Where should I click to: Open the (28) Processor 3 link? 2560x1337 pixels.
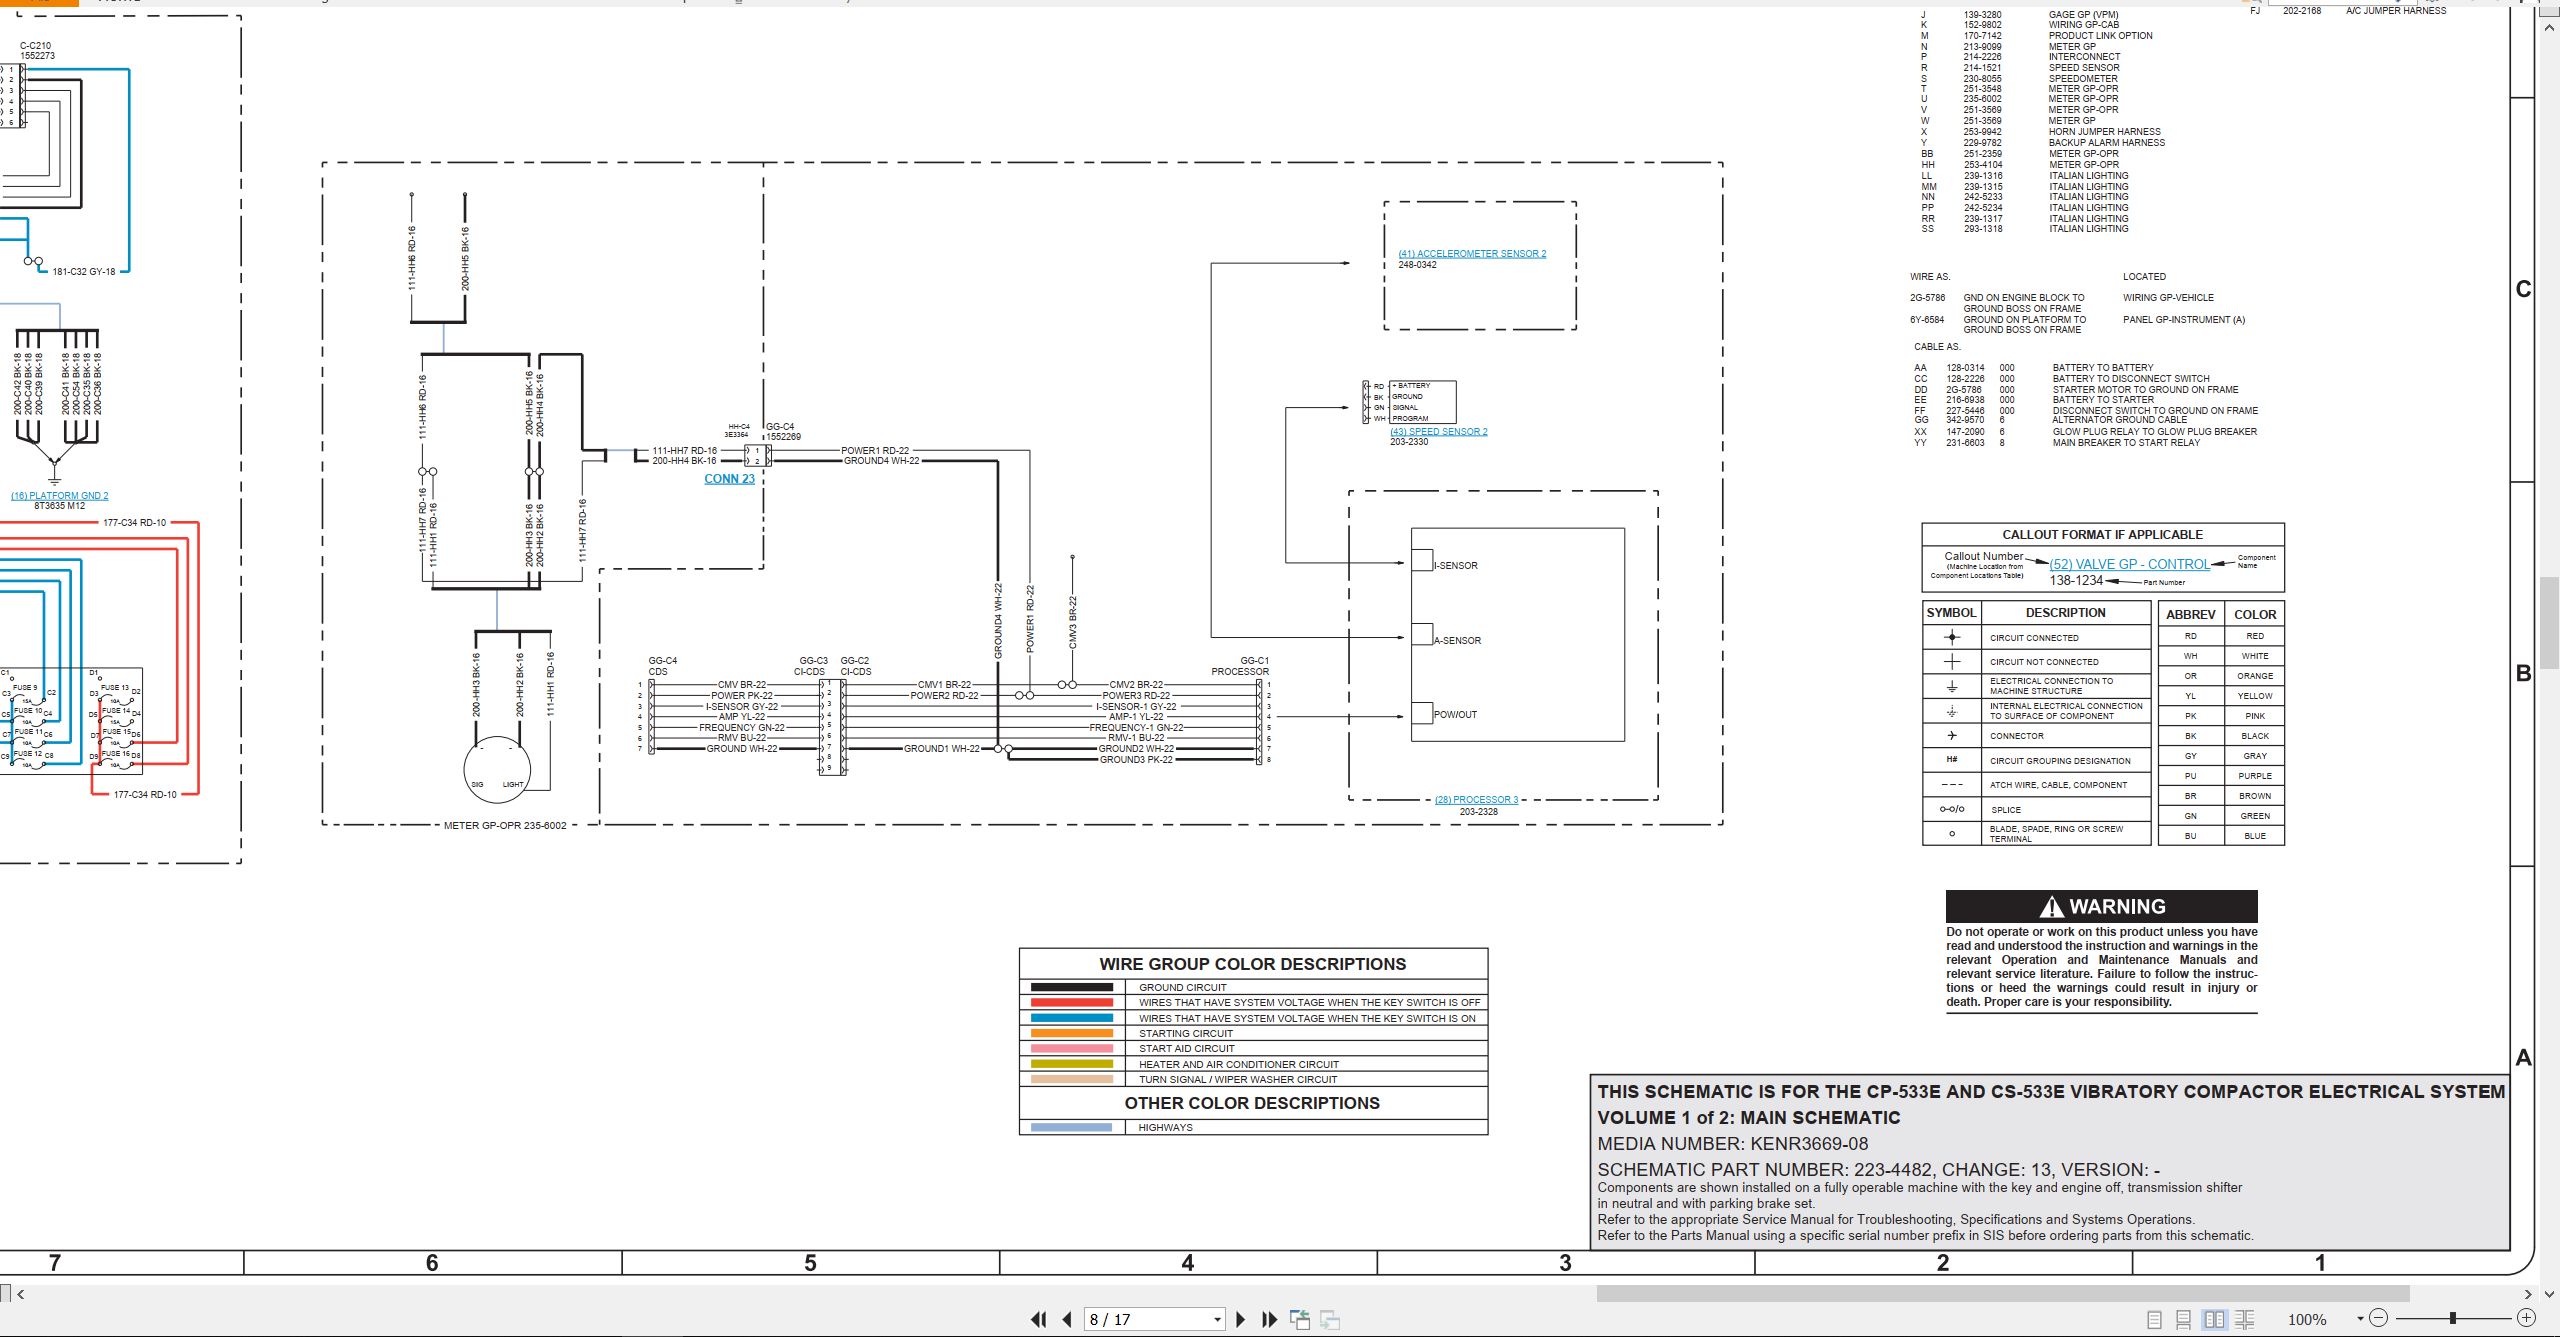click(x=1476, y=799)
